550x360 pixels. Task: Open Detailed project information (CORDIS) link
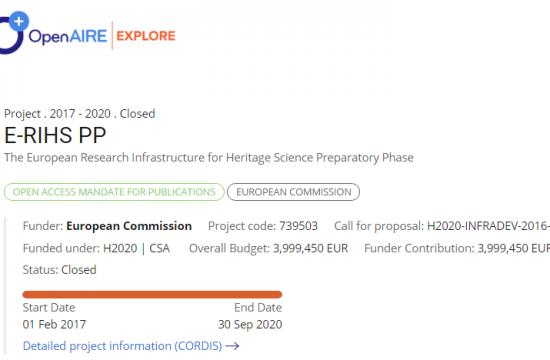click(122, 346)
